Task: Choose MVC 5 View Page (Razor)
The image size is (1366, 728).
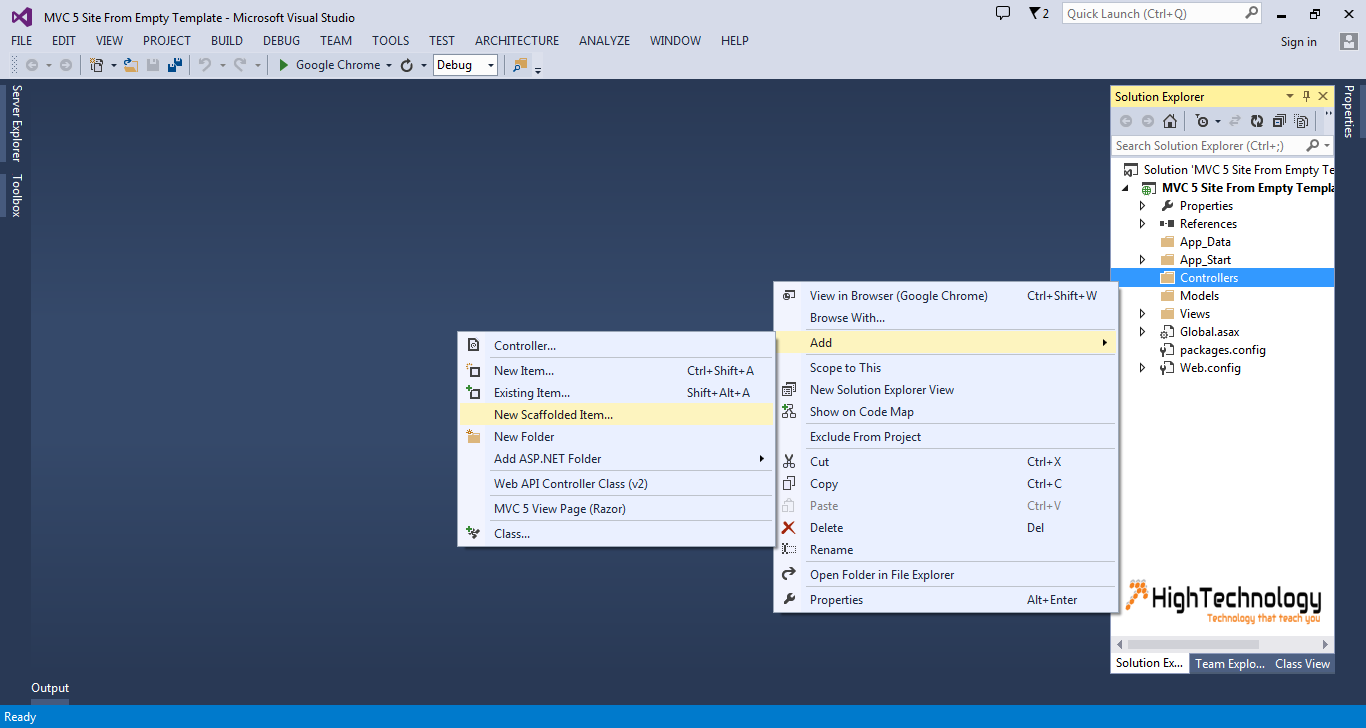Action: (x=616, y=509)
